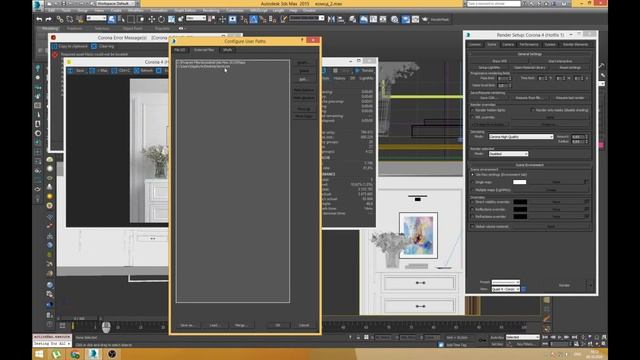Open Reference Coordinate System dropdown
Viewport: 640px width, 360px height.
click(196, 18)
